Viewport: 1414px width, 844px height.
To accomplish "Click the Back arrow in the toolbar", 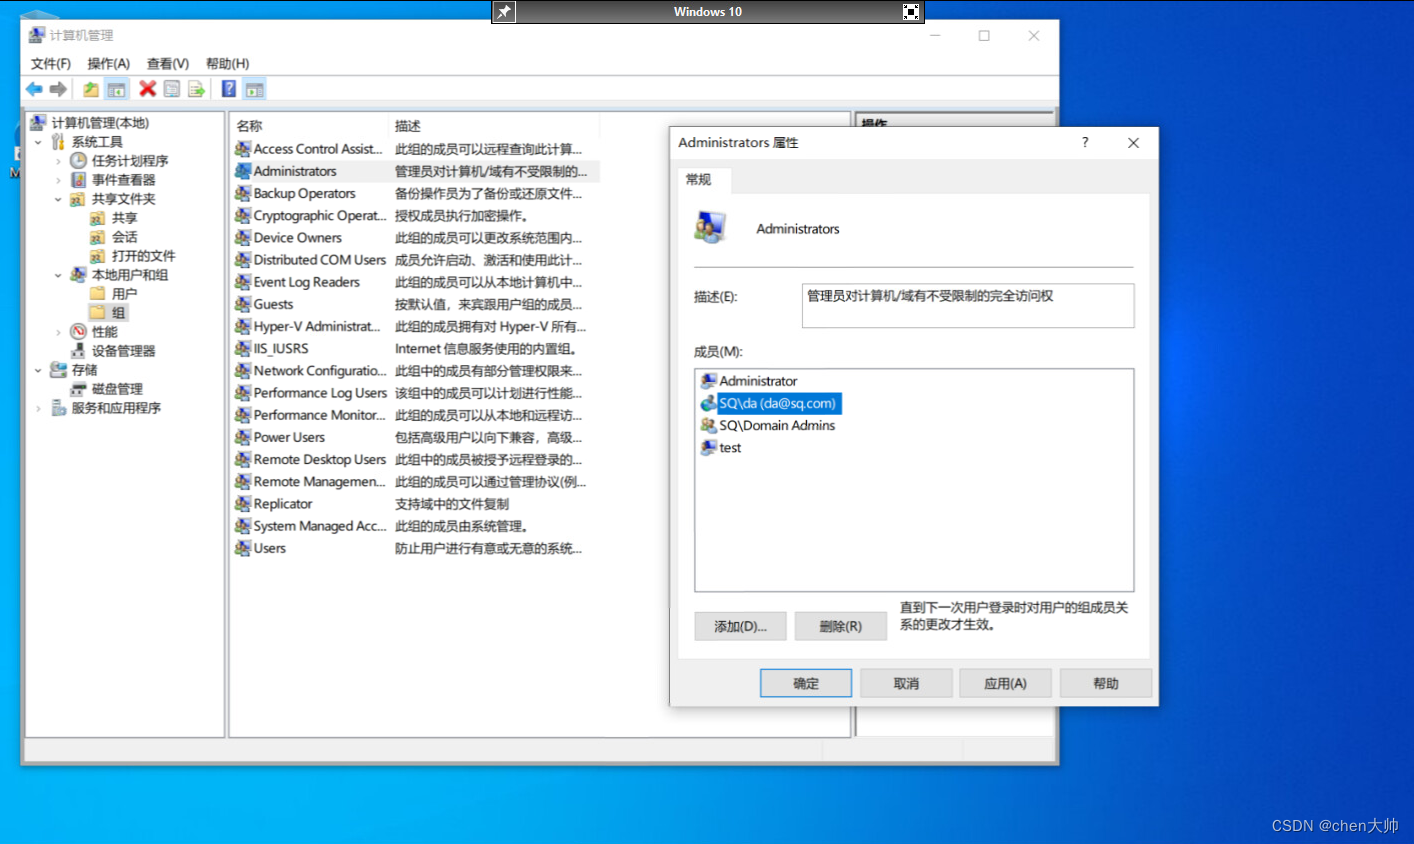I will point(34,89).
